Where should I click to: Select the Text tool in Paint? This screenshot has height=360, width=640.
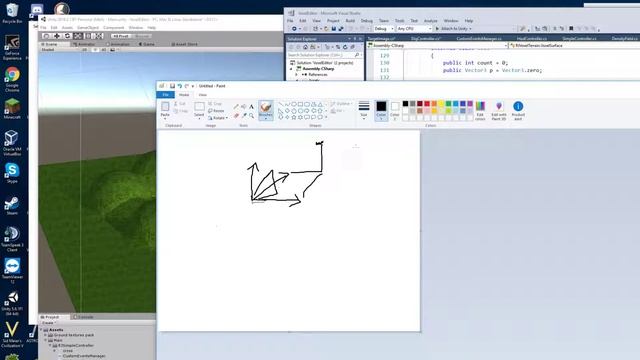[x=251, y=107]
